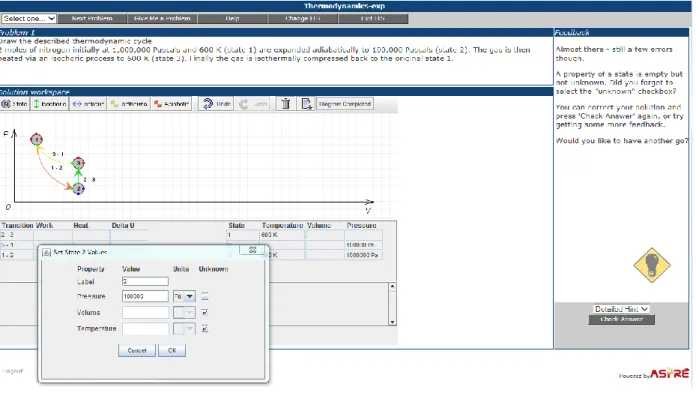Click Exit ITS in top bar
696x393 pixels.
tap(373, 19)
